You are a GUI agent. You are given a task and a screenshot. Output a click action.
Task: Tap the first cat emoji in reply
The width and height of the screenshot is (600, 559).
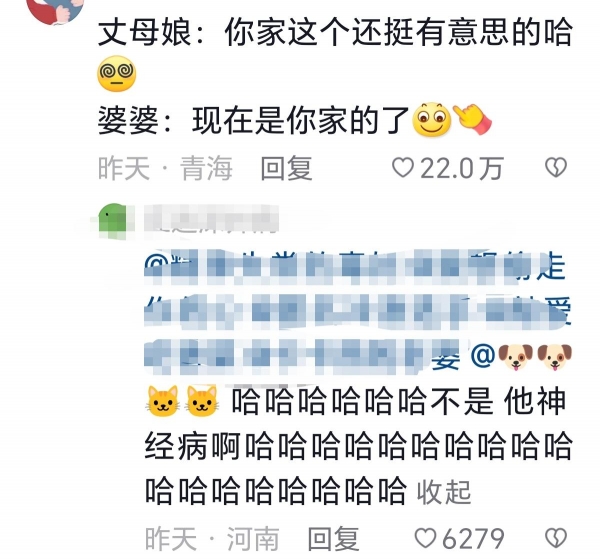pos(163,401)
